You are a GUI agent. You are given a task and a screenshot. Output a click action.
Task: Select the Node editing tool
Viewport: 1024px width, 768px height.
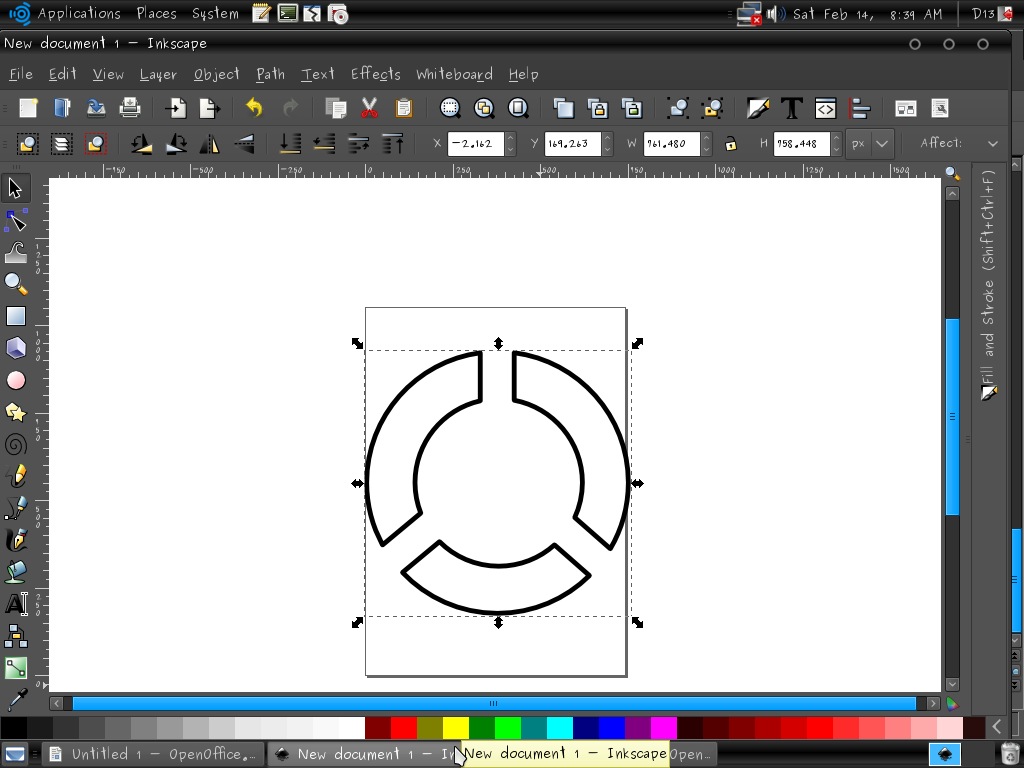point(14,219)
